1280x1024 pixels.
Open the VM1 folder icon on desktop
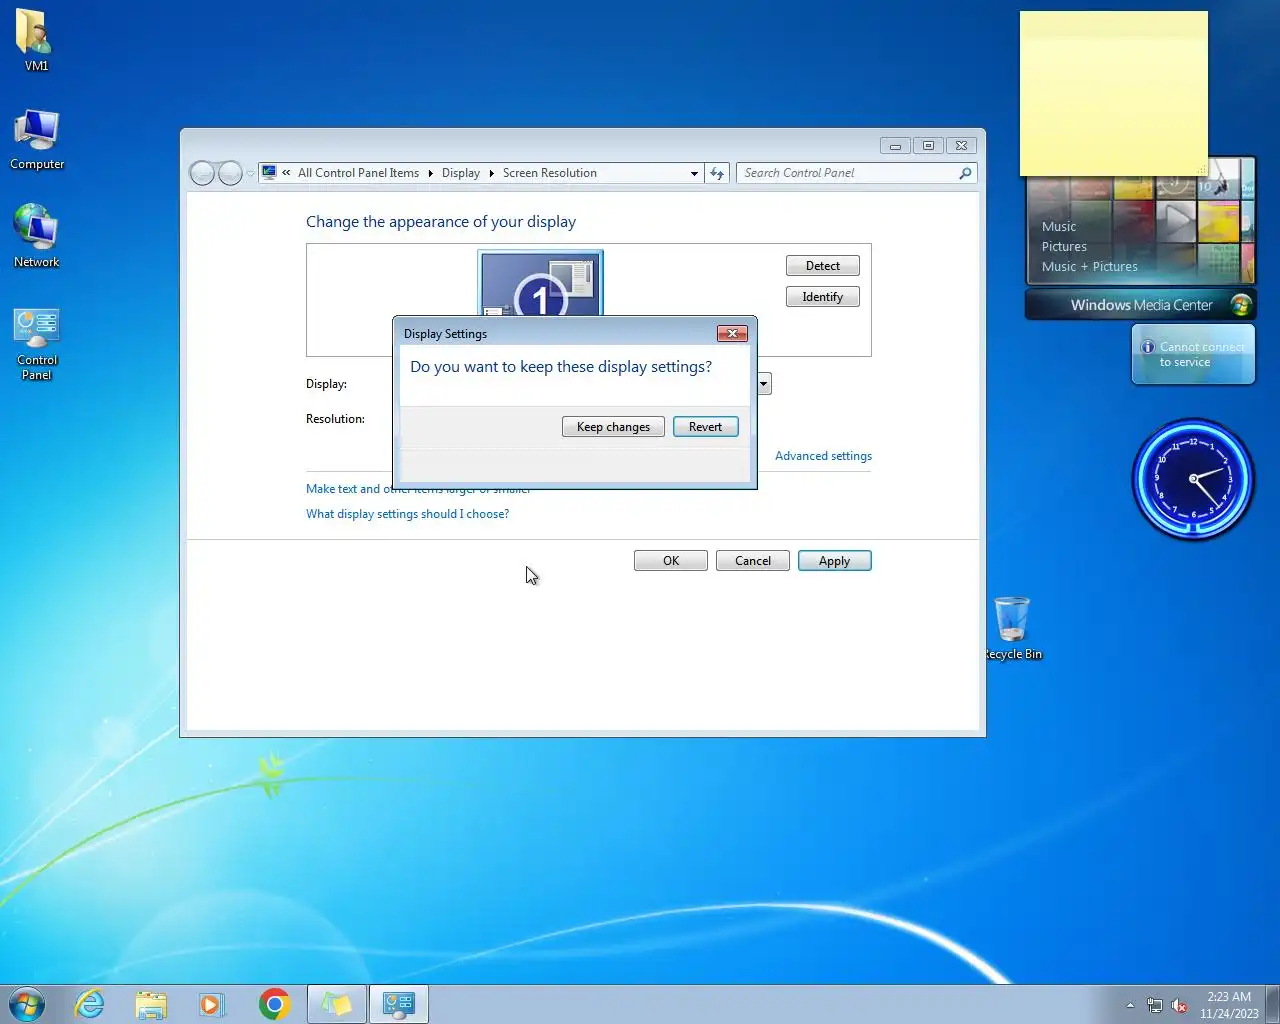(35, 40)
